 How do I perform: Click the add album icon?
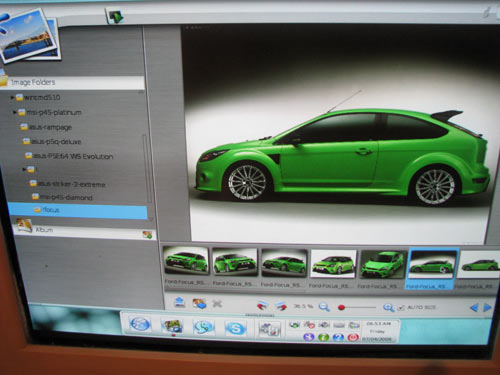(x=147, y=235)
